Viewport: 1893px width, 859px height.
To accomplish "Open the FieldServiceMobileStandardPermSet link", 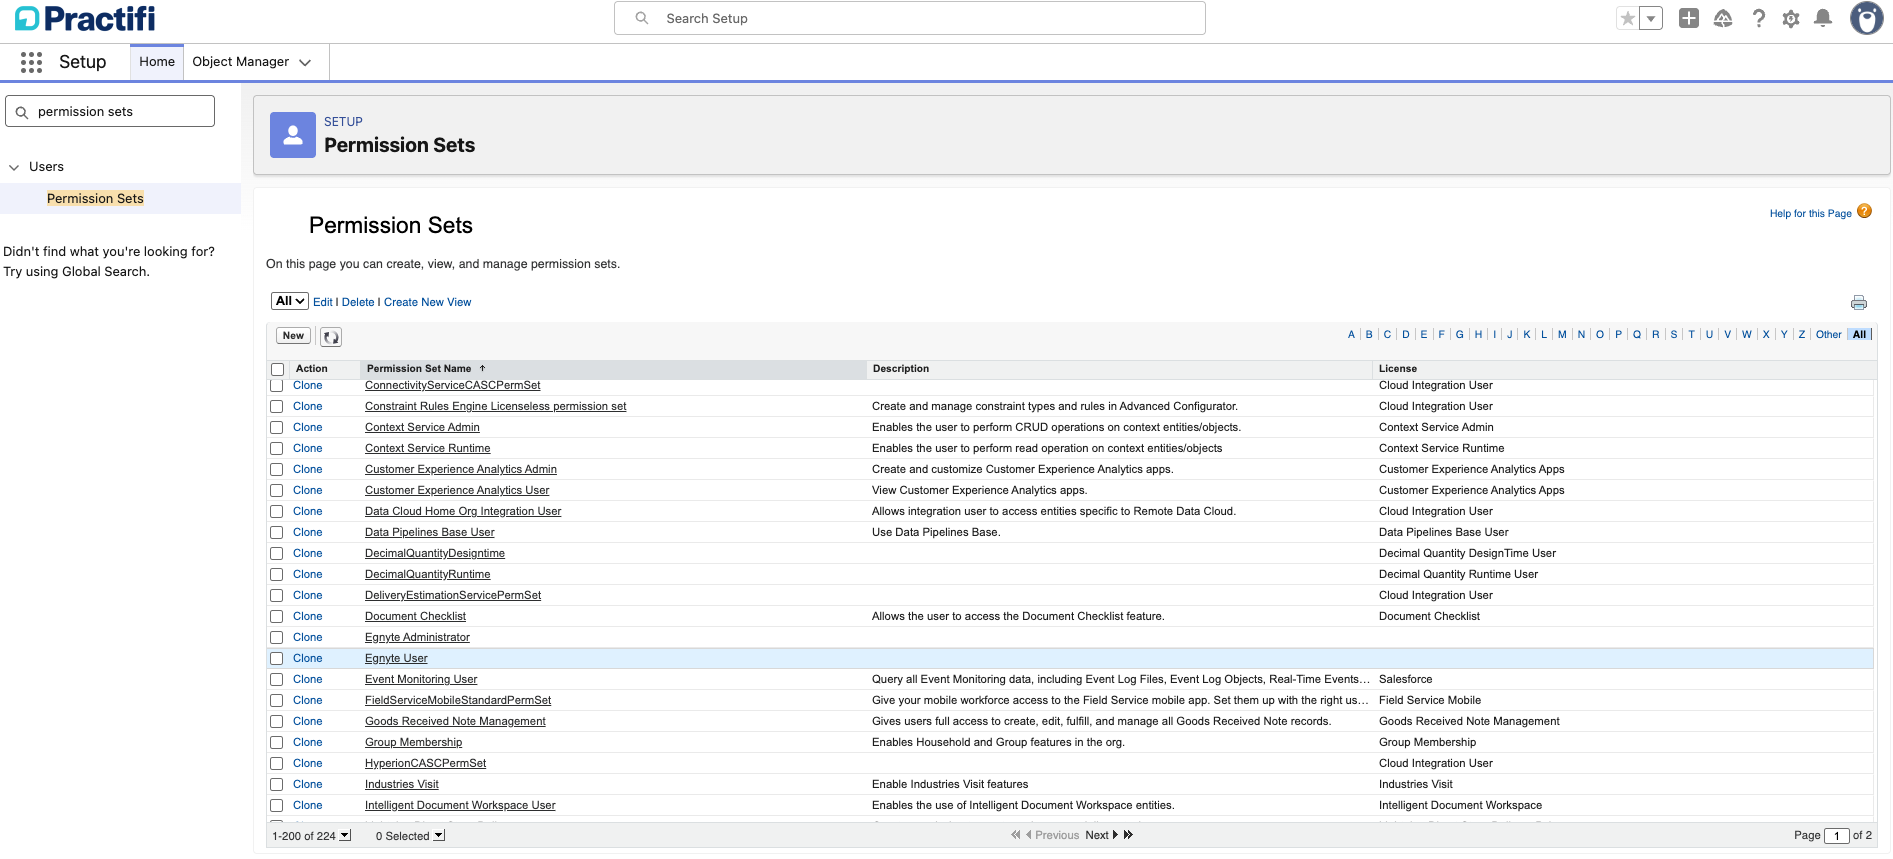I will point(458,701).
